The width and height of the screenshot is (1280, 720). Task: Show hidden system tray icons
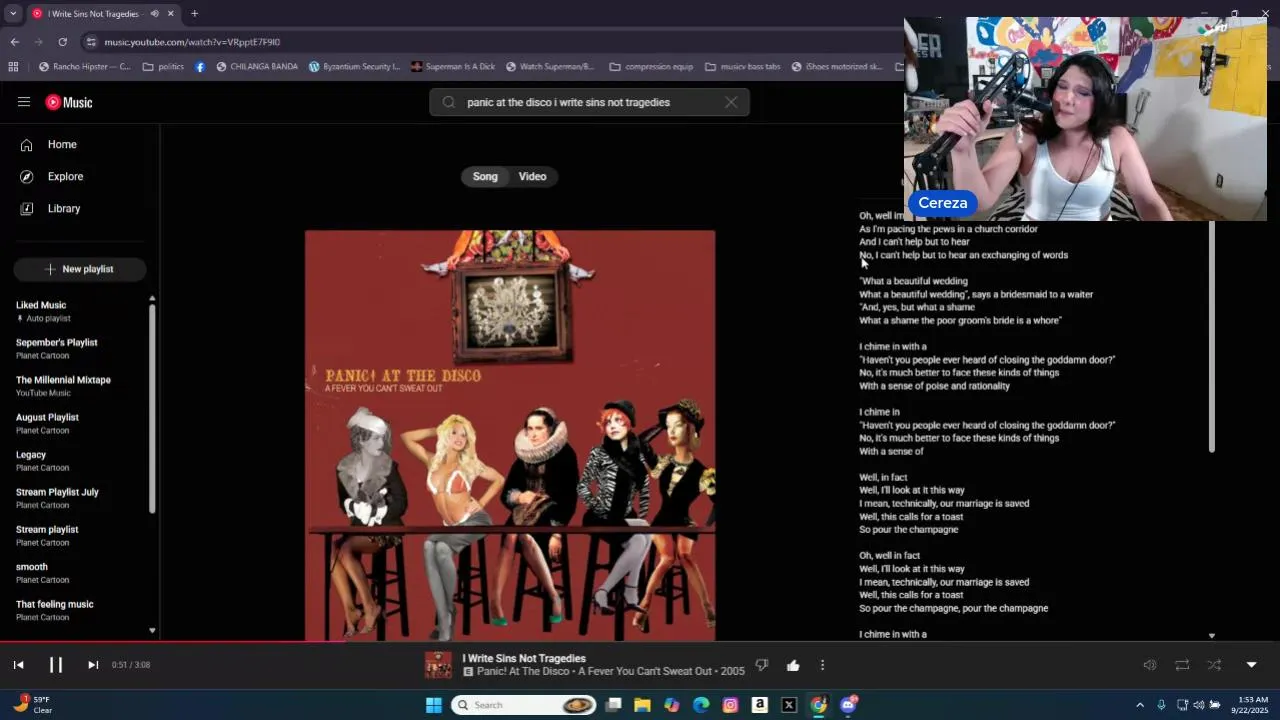[1139, 705]
